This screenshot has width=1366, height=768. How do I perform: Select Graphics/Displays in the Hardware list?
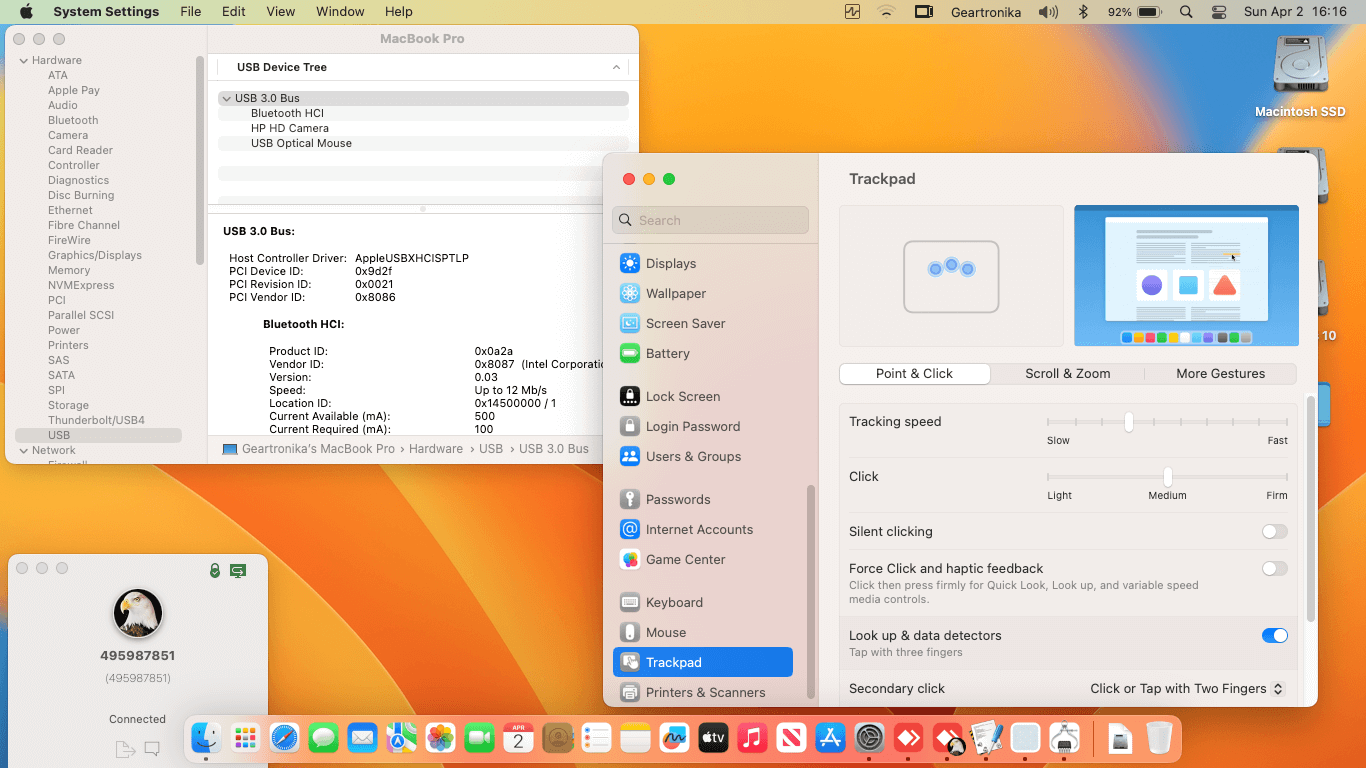coord(95,255)
